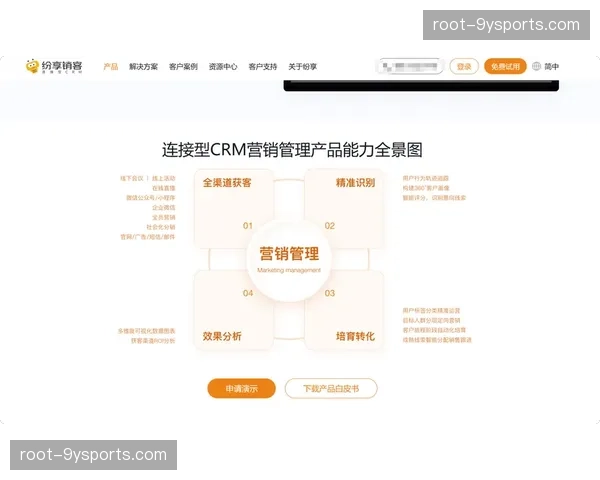
Task: Open the 简中 language selector
Action: [551, 67]
